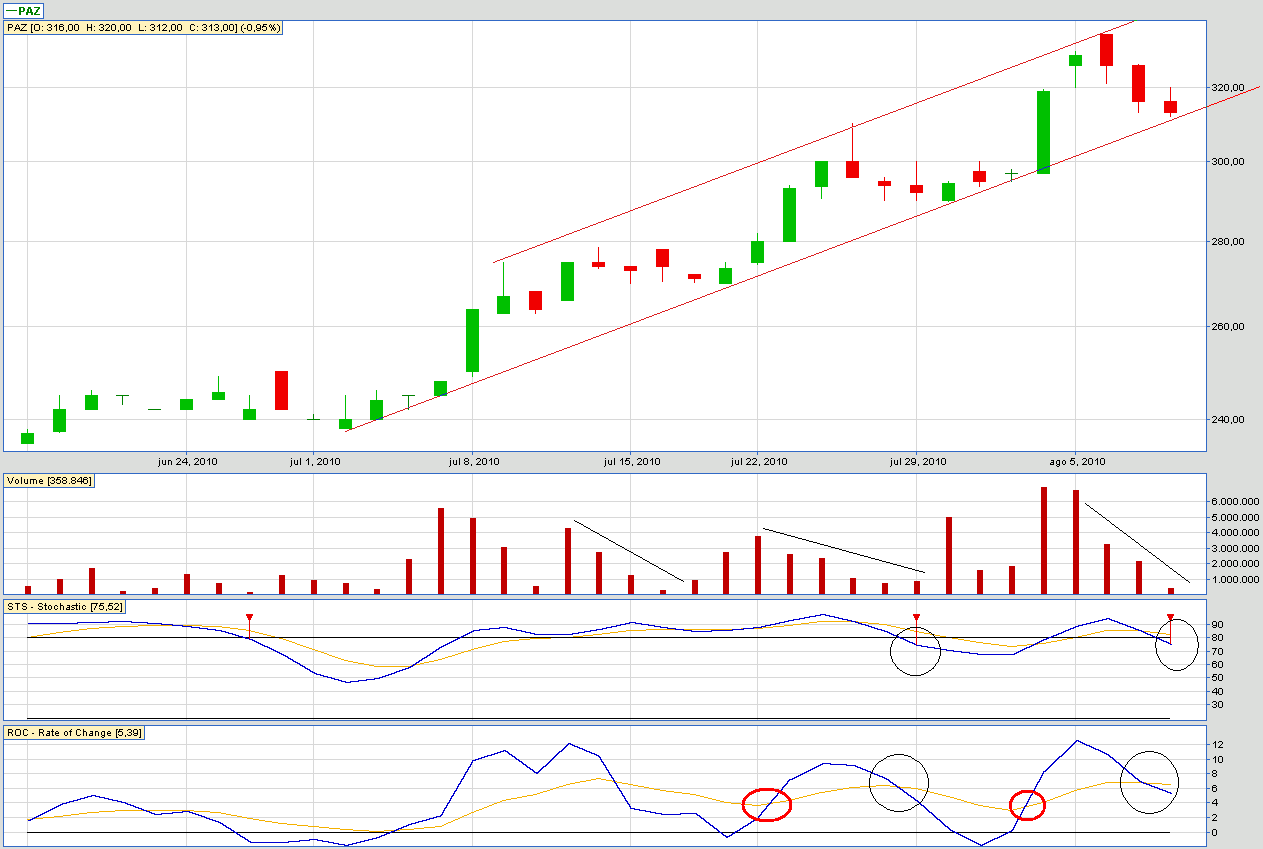Image resolution: width=1263 pixels, height=849 pixels.
Task: Select the tall red candle before jul 1
Action: click(x=282, y=390)
